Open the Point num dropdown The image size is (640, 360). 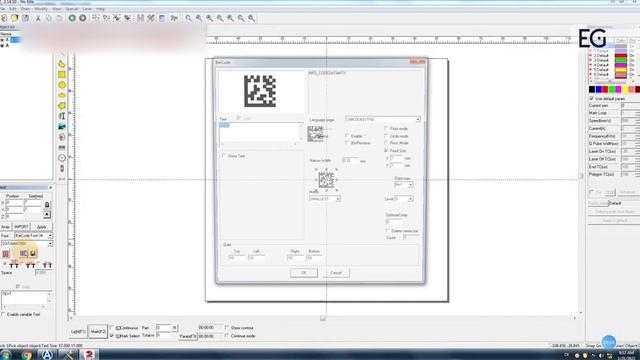(404, 184)
